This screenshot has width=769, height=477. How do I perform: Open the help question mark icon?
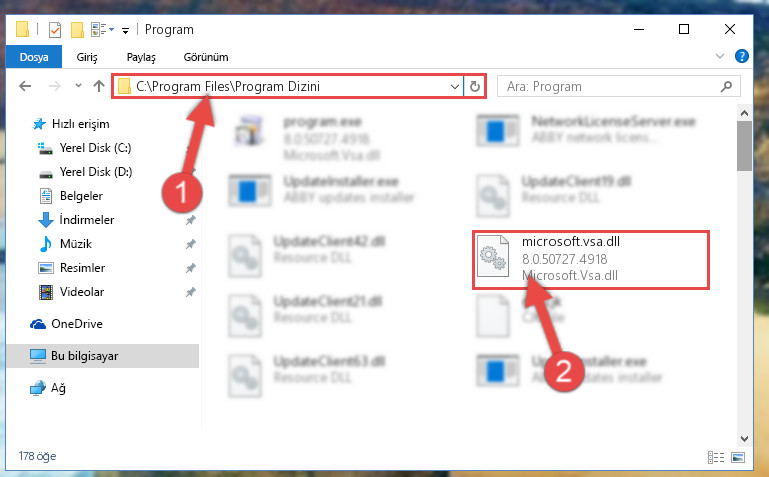742,56
